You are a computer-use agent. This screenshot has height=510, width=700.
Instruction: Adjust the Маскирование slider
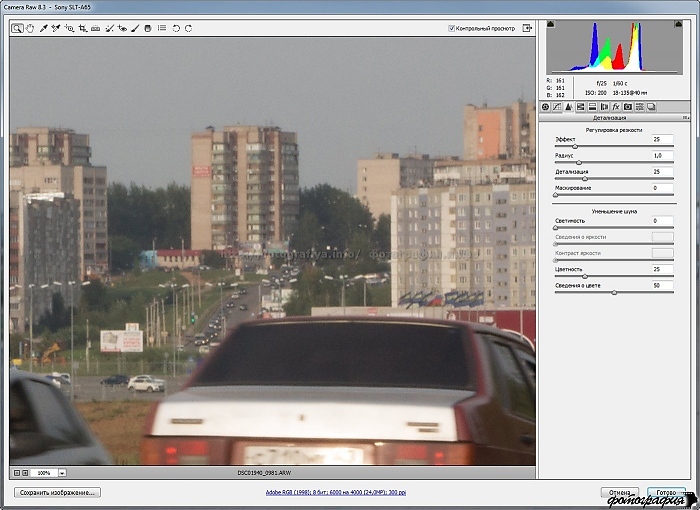(x=555, y=195)
